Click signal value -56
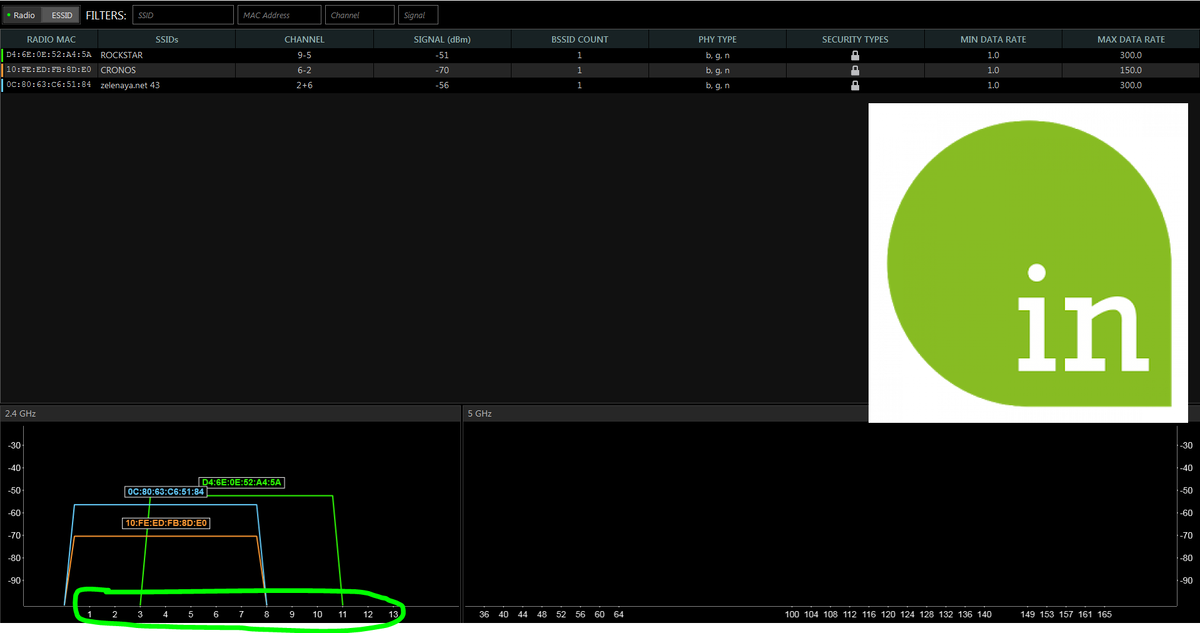This screenshot has height=633, width=1200. [x=442, y=85]
